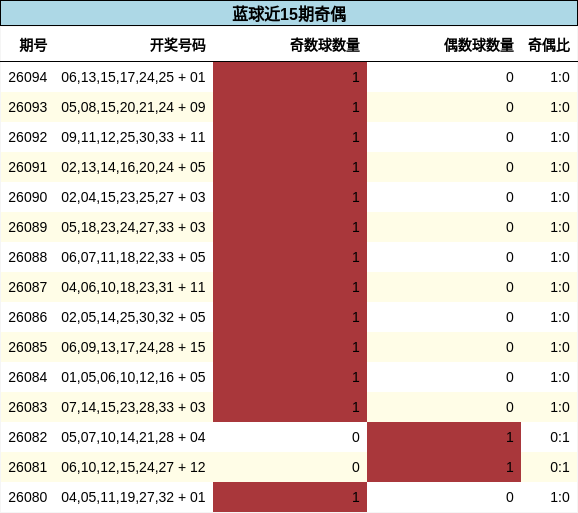Select issue number 26087
Viewport: 578px width, 513px height.
pos(28,287)
